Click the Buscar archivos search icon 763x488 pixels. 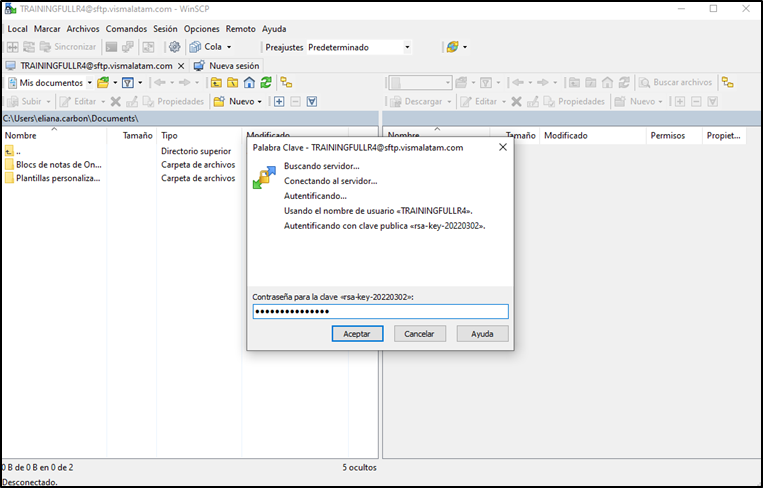[644, 82]
